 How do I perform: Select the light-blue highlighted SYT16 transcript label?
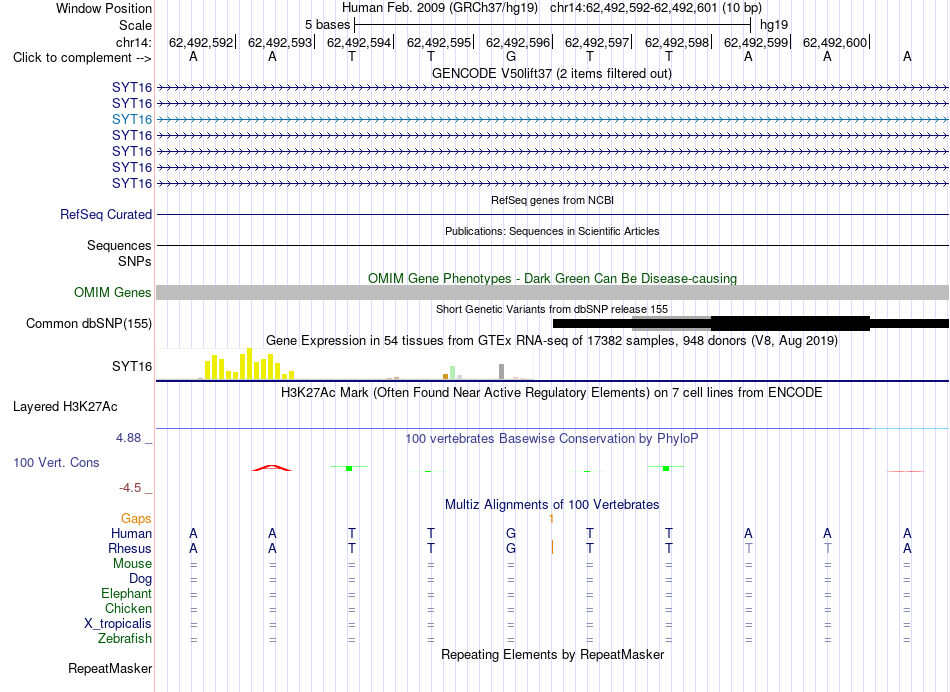(131, 119)
